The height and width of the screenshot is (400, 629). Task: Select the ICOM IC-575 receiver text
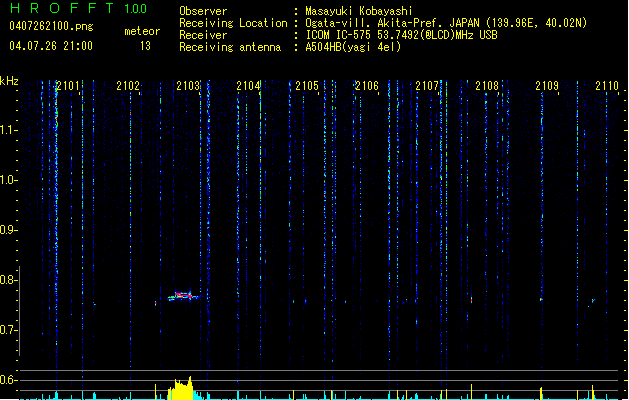point(401,35)
